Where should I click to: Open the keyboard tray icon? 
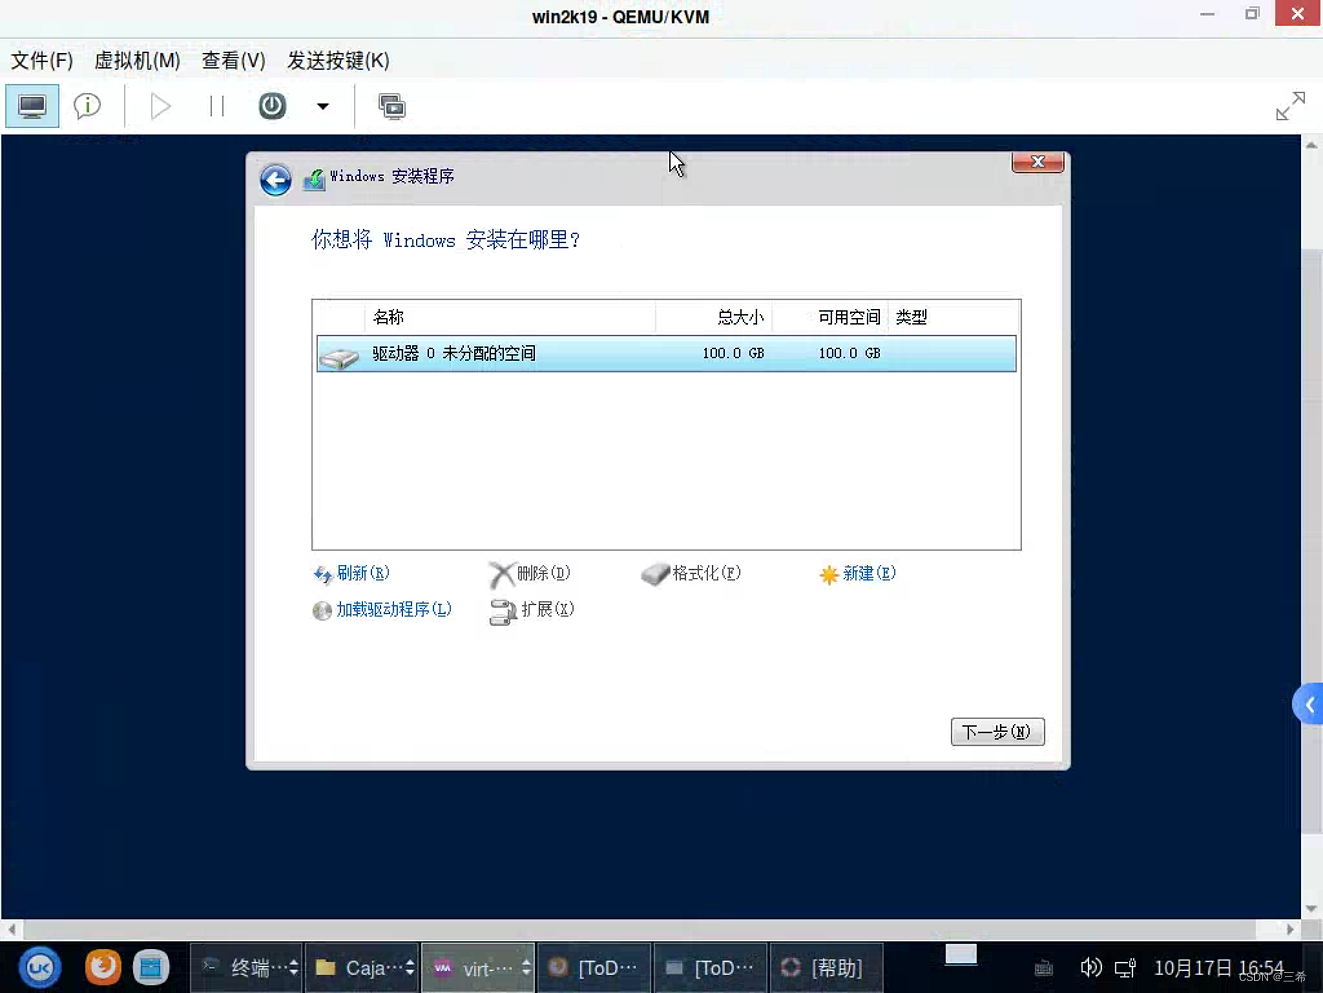[x=1043, y=968]
